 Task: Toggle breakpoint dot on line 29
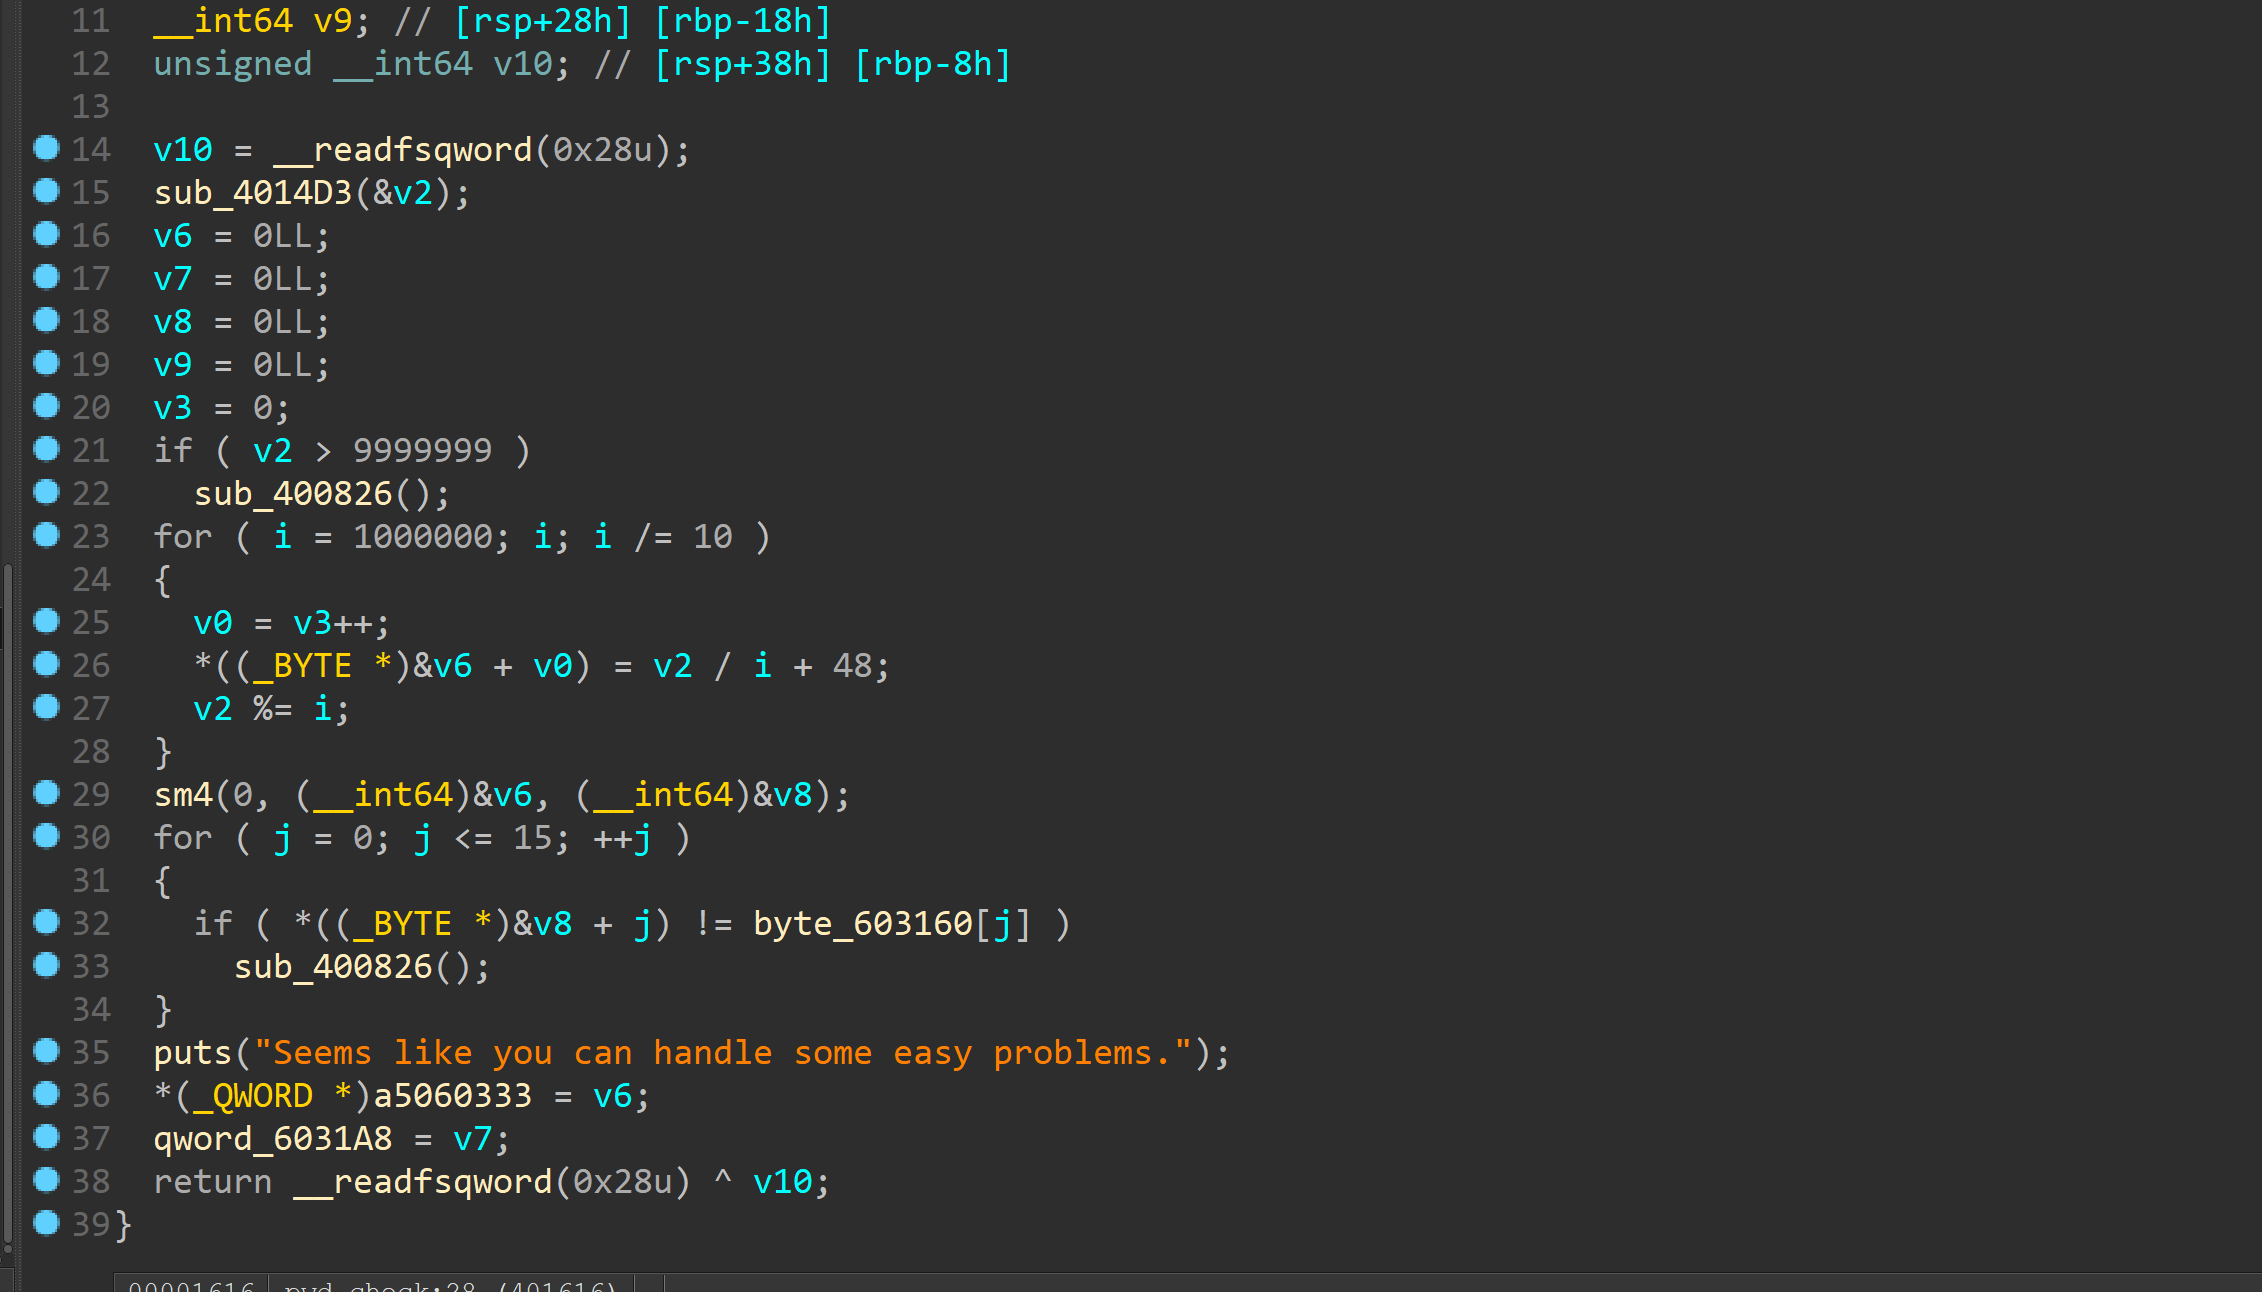[46, 793]
